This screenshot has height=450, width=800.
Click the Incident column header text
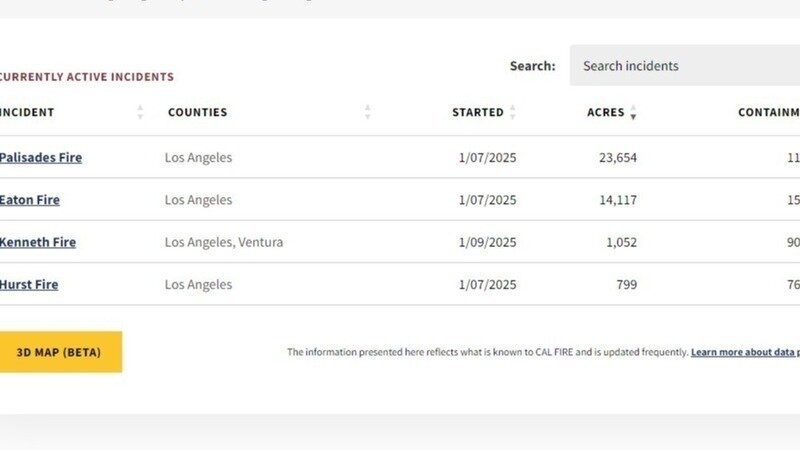point(27,113)
